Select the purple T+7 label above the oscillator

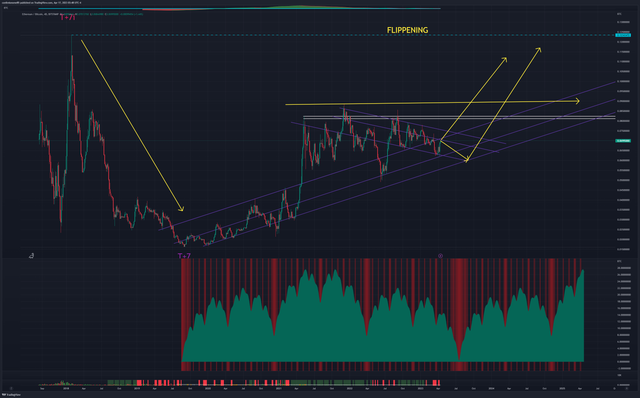pos(184,256)
